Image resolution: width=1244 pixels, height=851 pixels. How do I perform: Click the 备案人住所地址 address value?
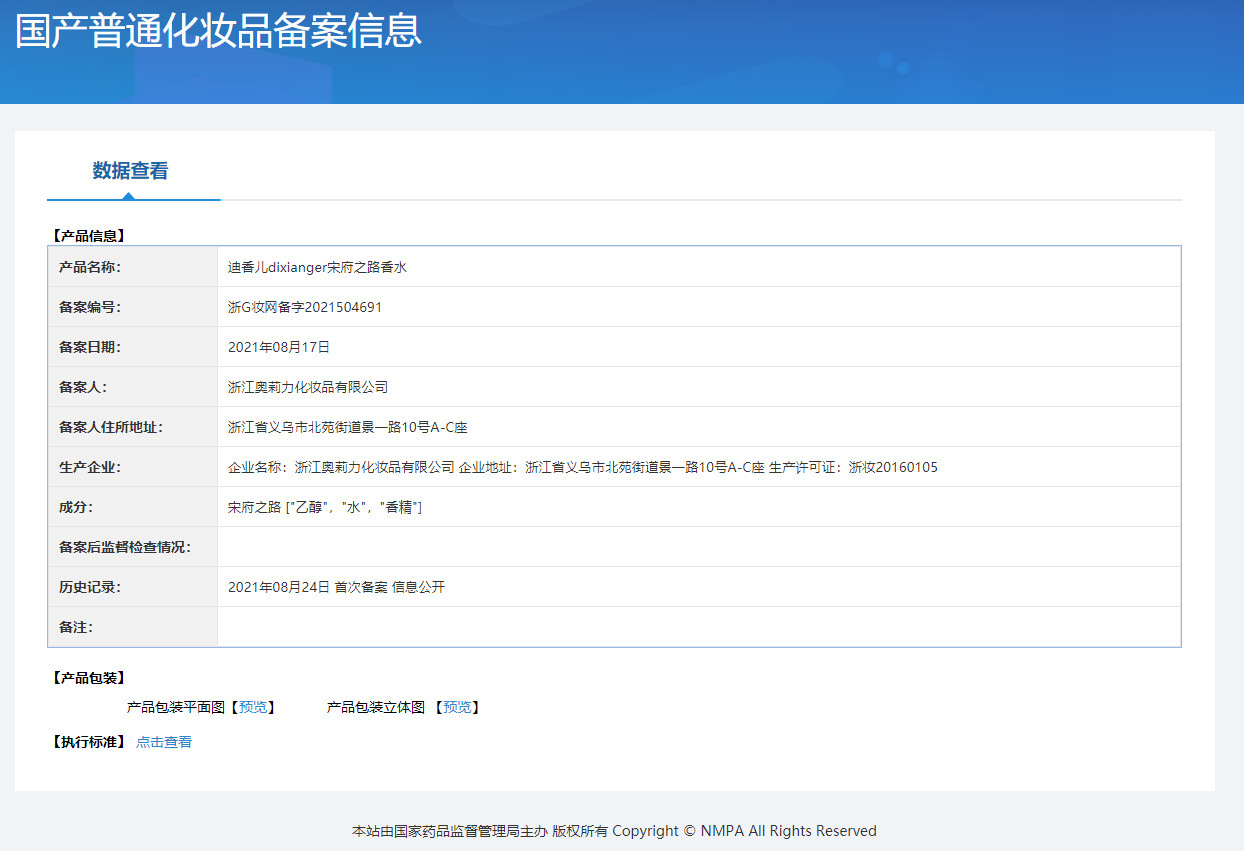[x=348, y=427]
